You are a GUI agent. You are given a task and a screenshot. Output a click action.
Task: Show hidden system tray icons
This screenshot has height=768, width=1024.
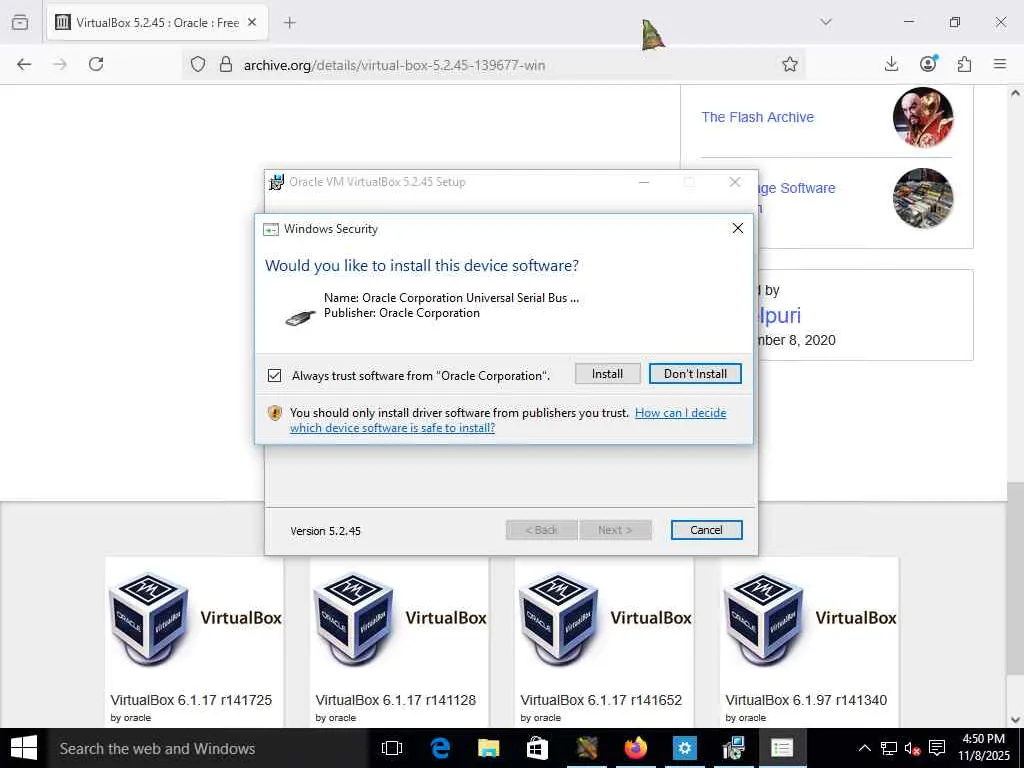pyautogui.click(x=864, y=748)
